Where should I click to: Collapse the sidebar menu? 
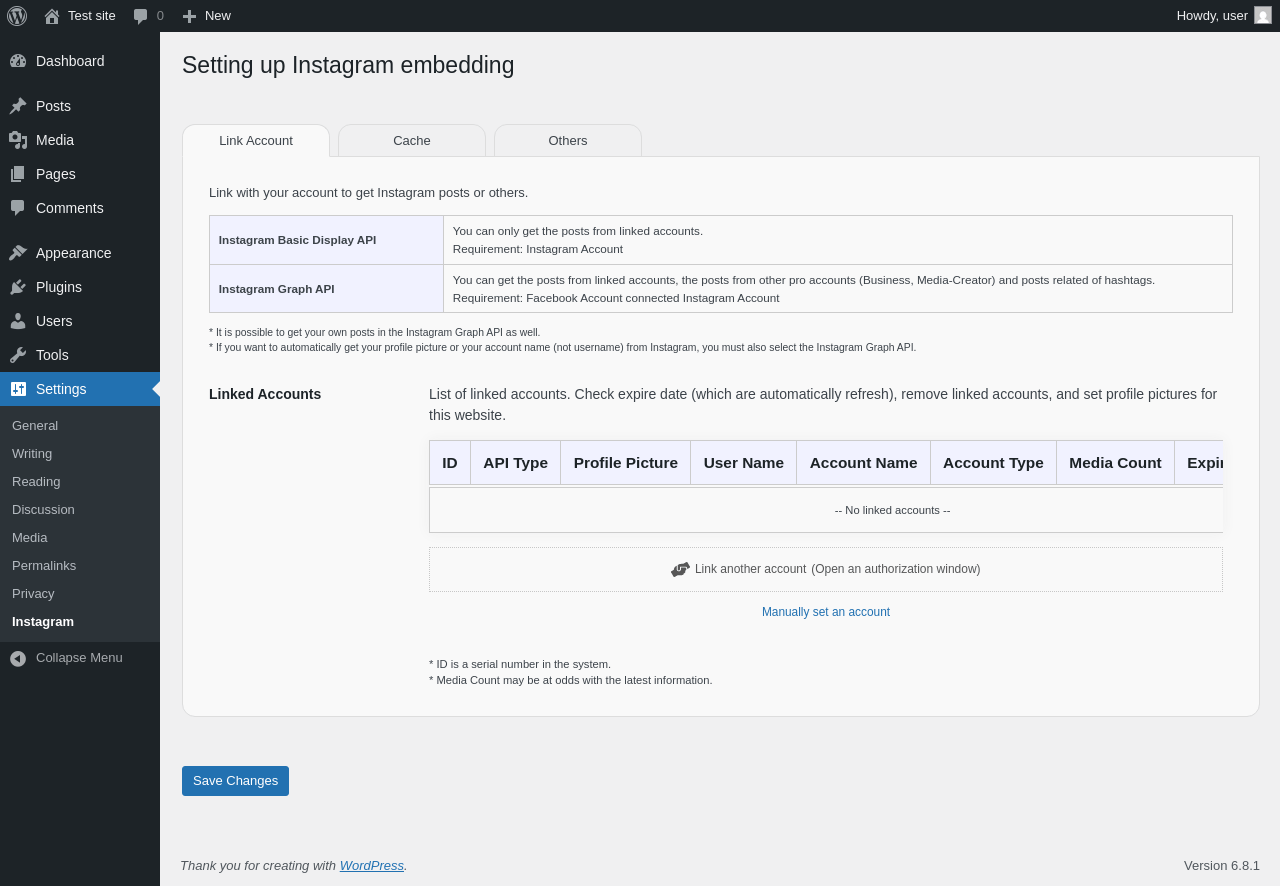pos(67,658)
